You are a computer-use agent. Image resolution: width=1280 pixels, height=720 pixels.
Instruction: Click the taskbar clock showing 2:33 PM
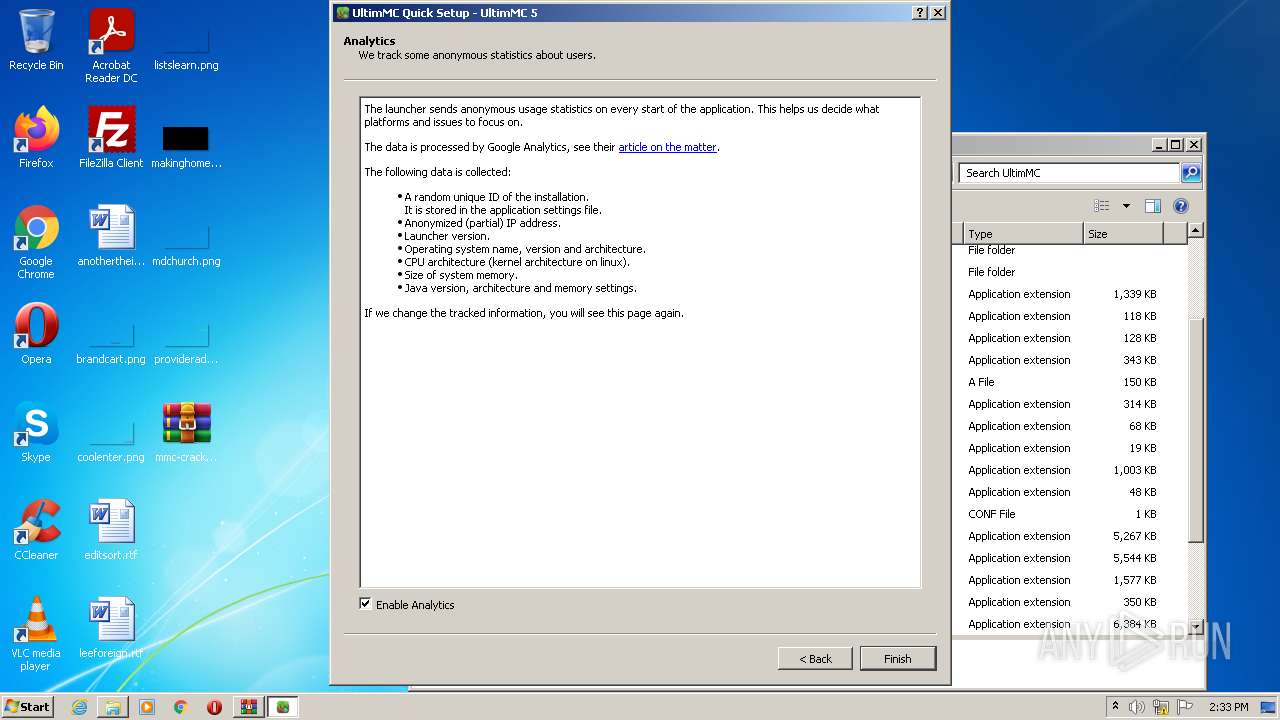(x=1228, y=707)
